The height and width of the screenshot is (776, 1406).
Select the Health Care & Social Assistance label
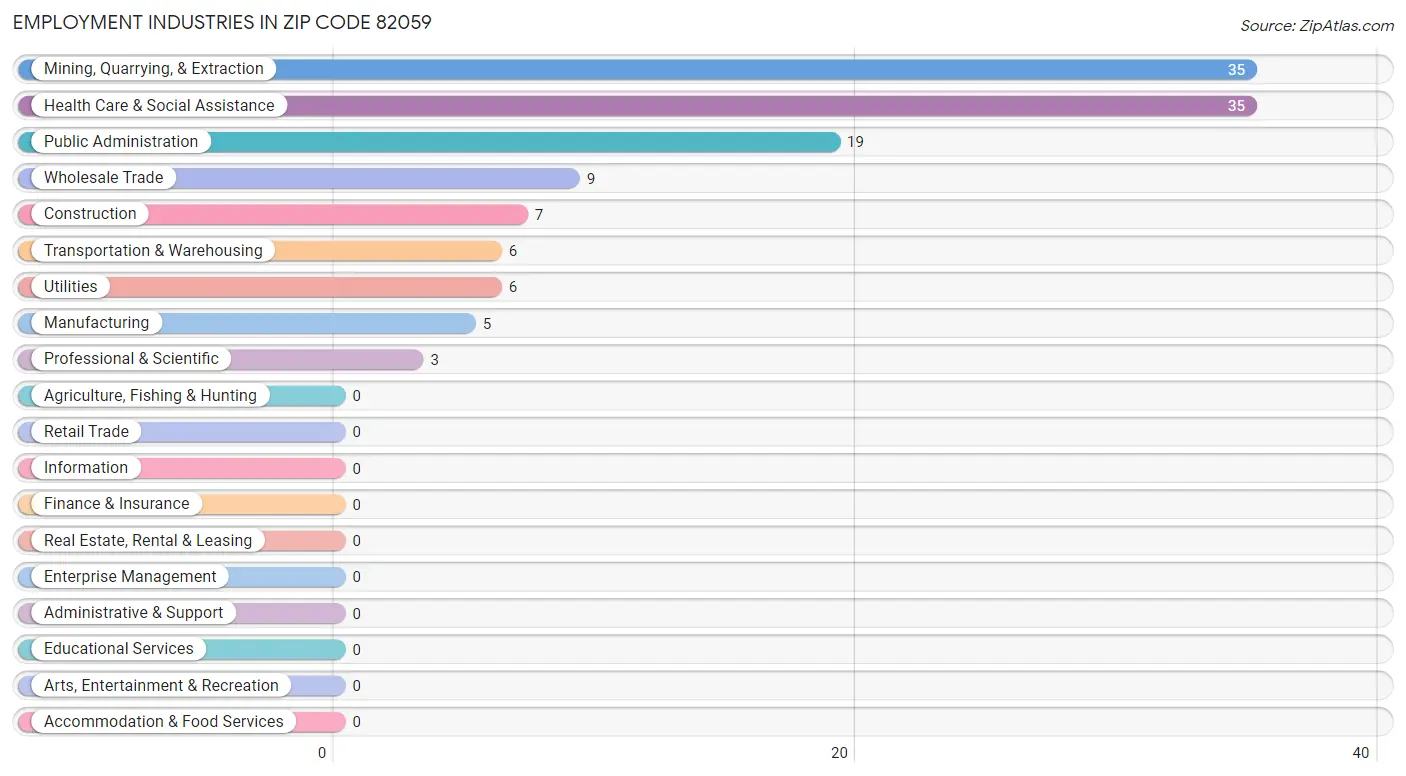[159, 105]
